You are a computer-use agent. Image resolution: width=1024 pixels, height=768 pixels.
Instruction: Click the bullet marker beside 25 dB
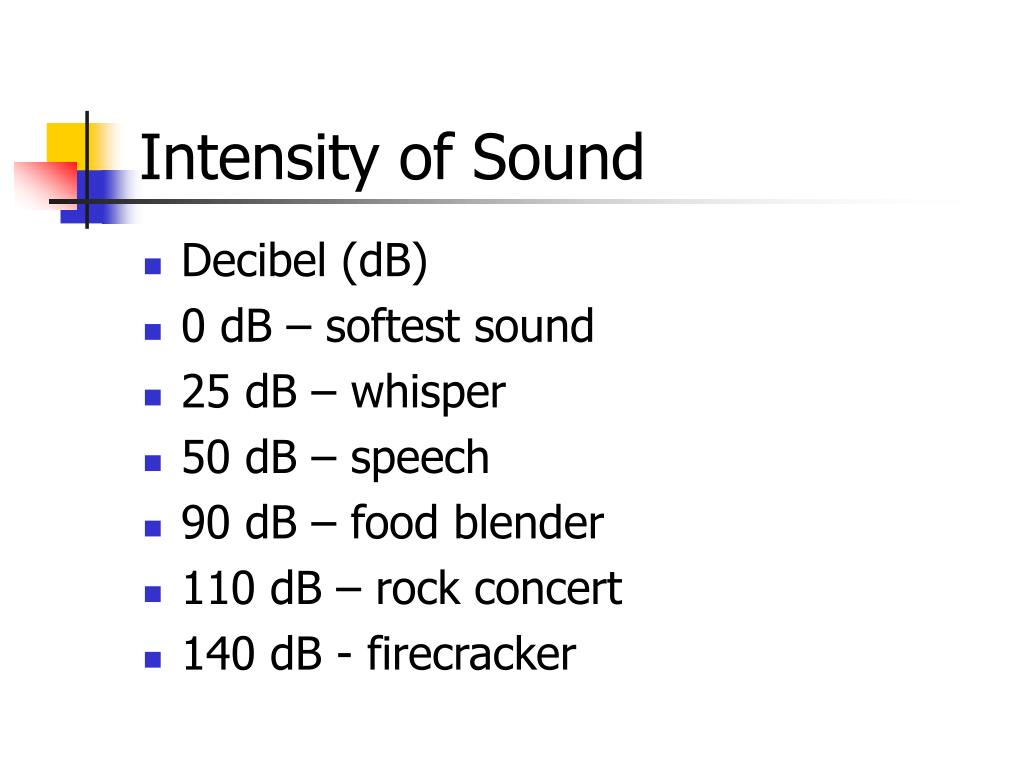[153, 397]
